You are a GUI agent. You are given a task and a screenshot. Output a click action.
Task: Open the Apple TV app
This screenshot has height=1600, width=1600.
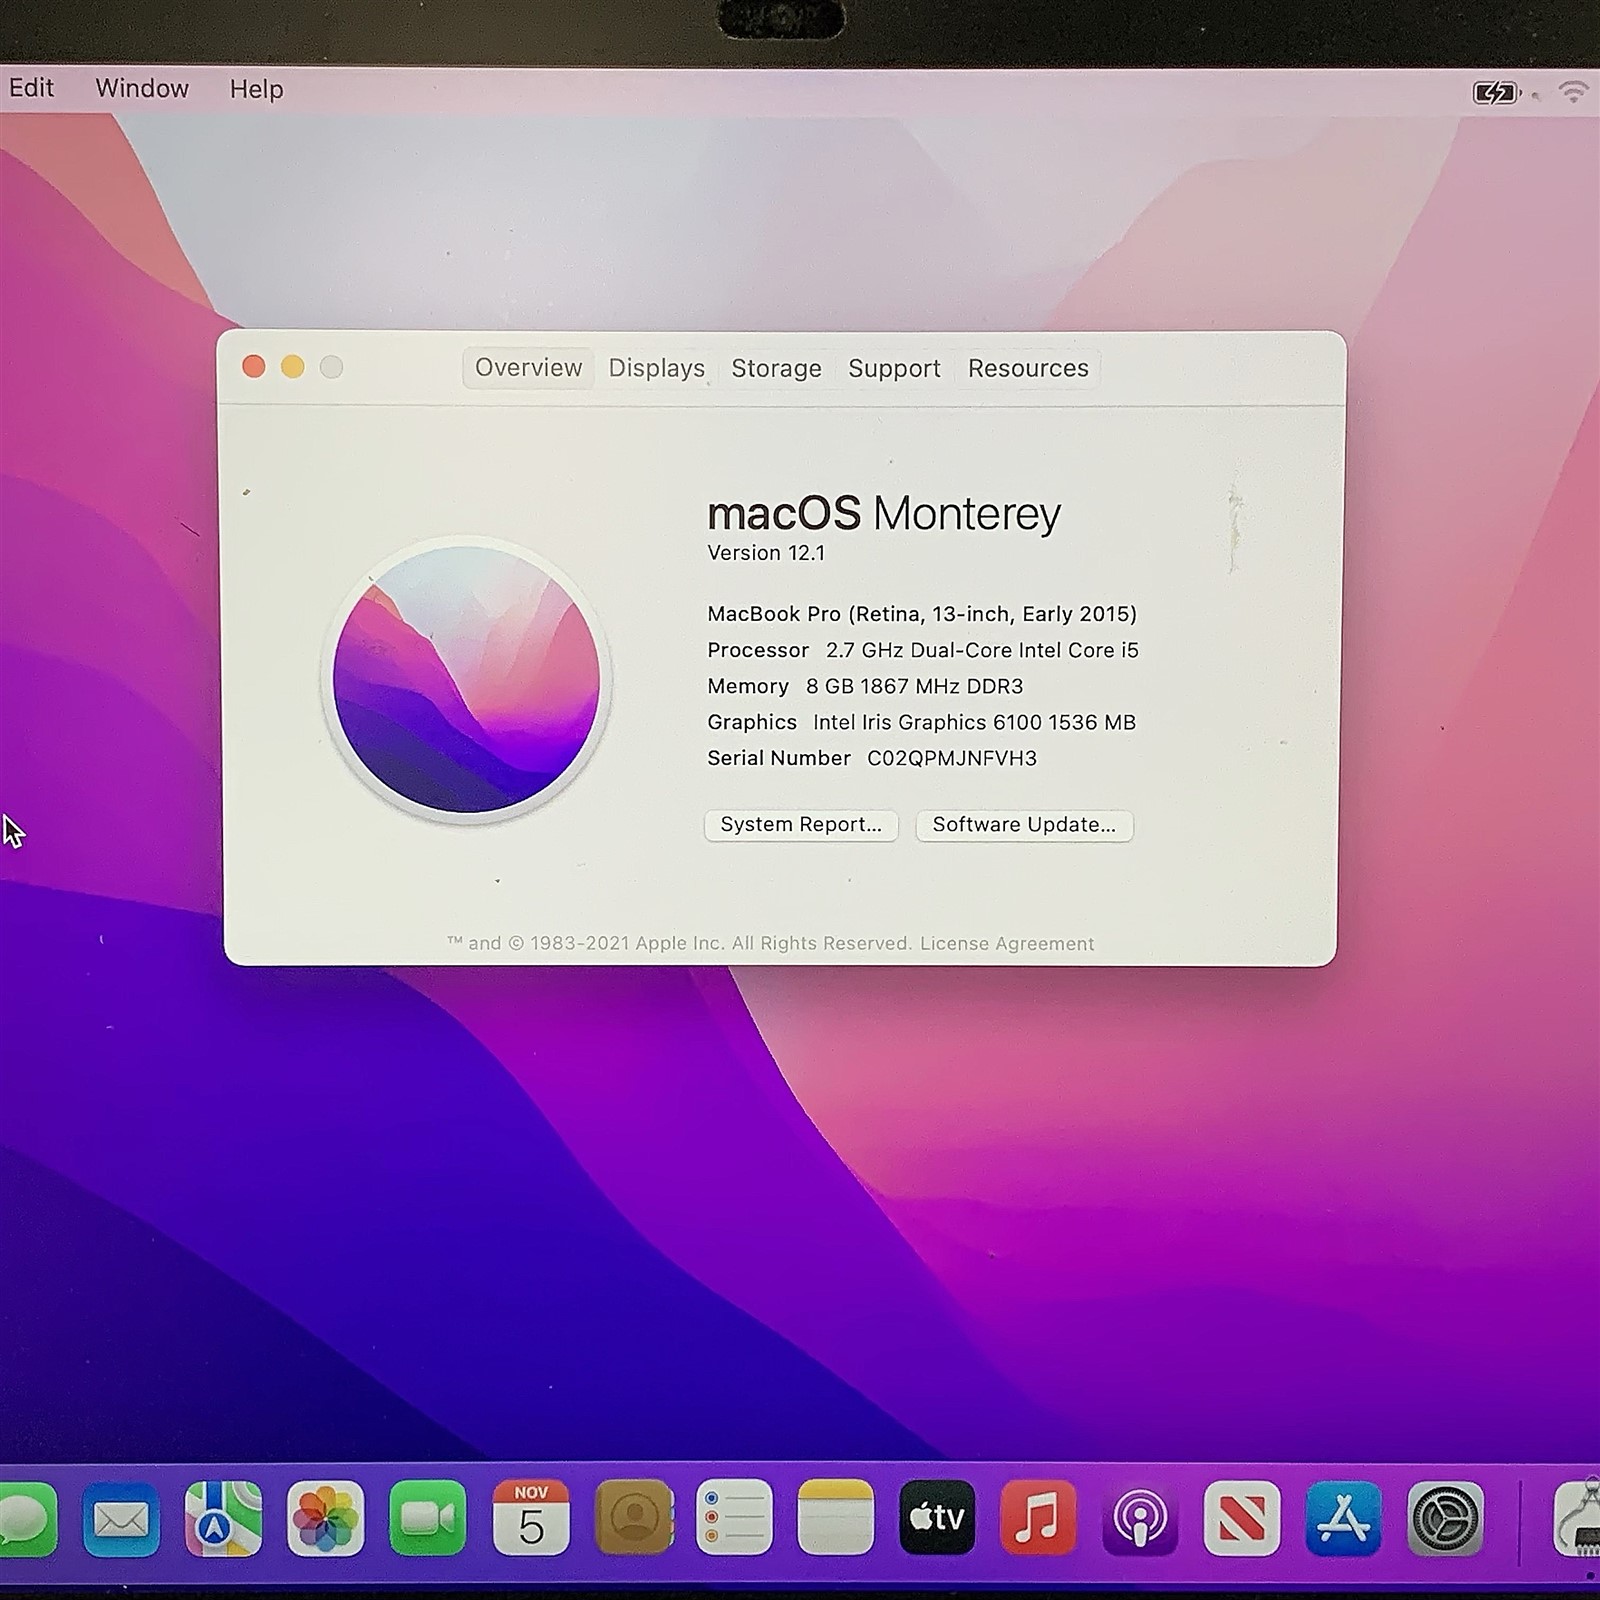point(935,1520)
